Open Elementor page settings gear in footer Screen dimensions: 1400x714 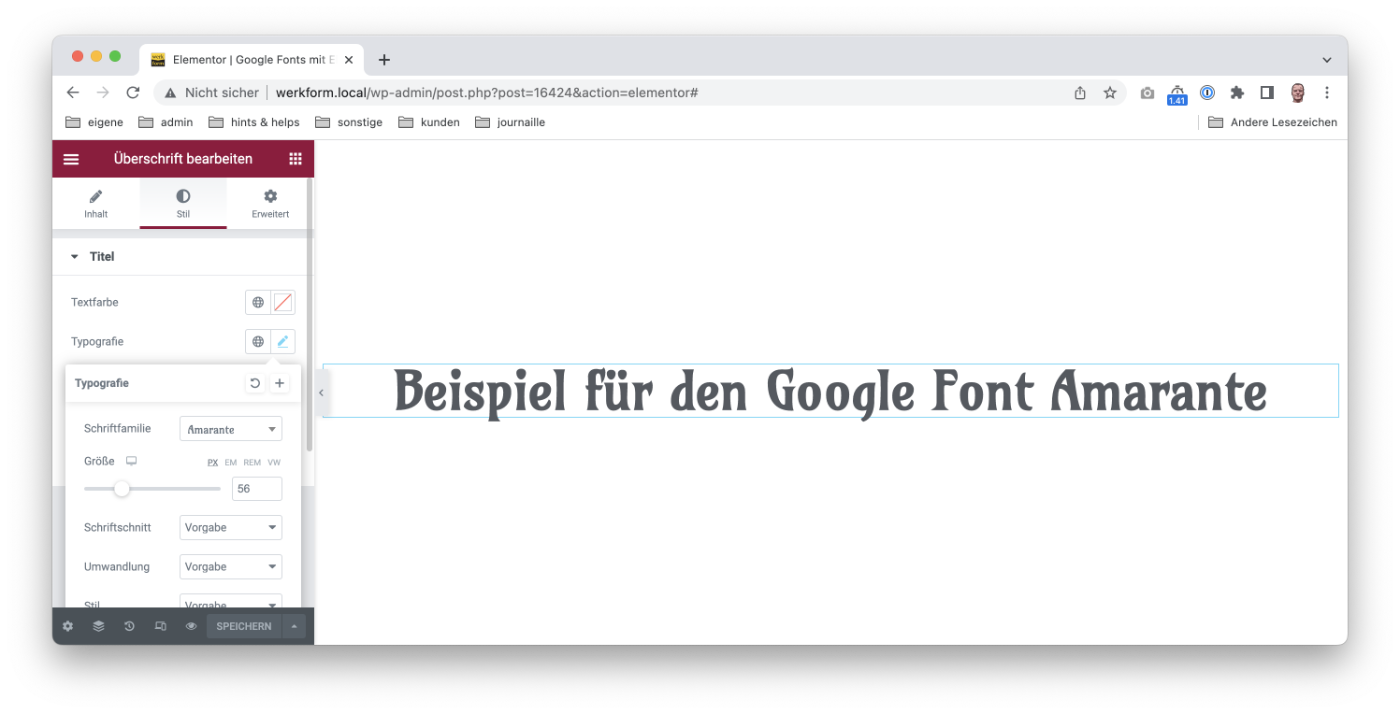tap(68, 626)
